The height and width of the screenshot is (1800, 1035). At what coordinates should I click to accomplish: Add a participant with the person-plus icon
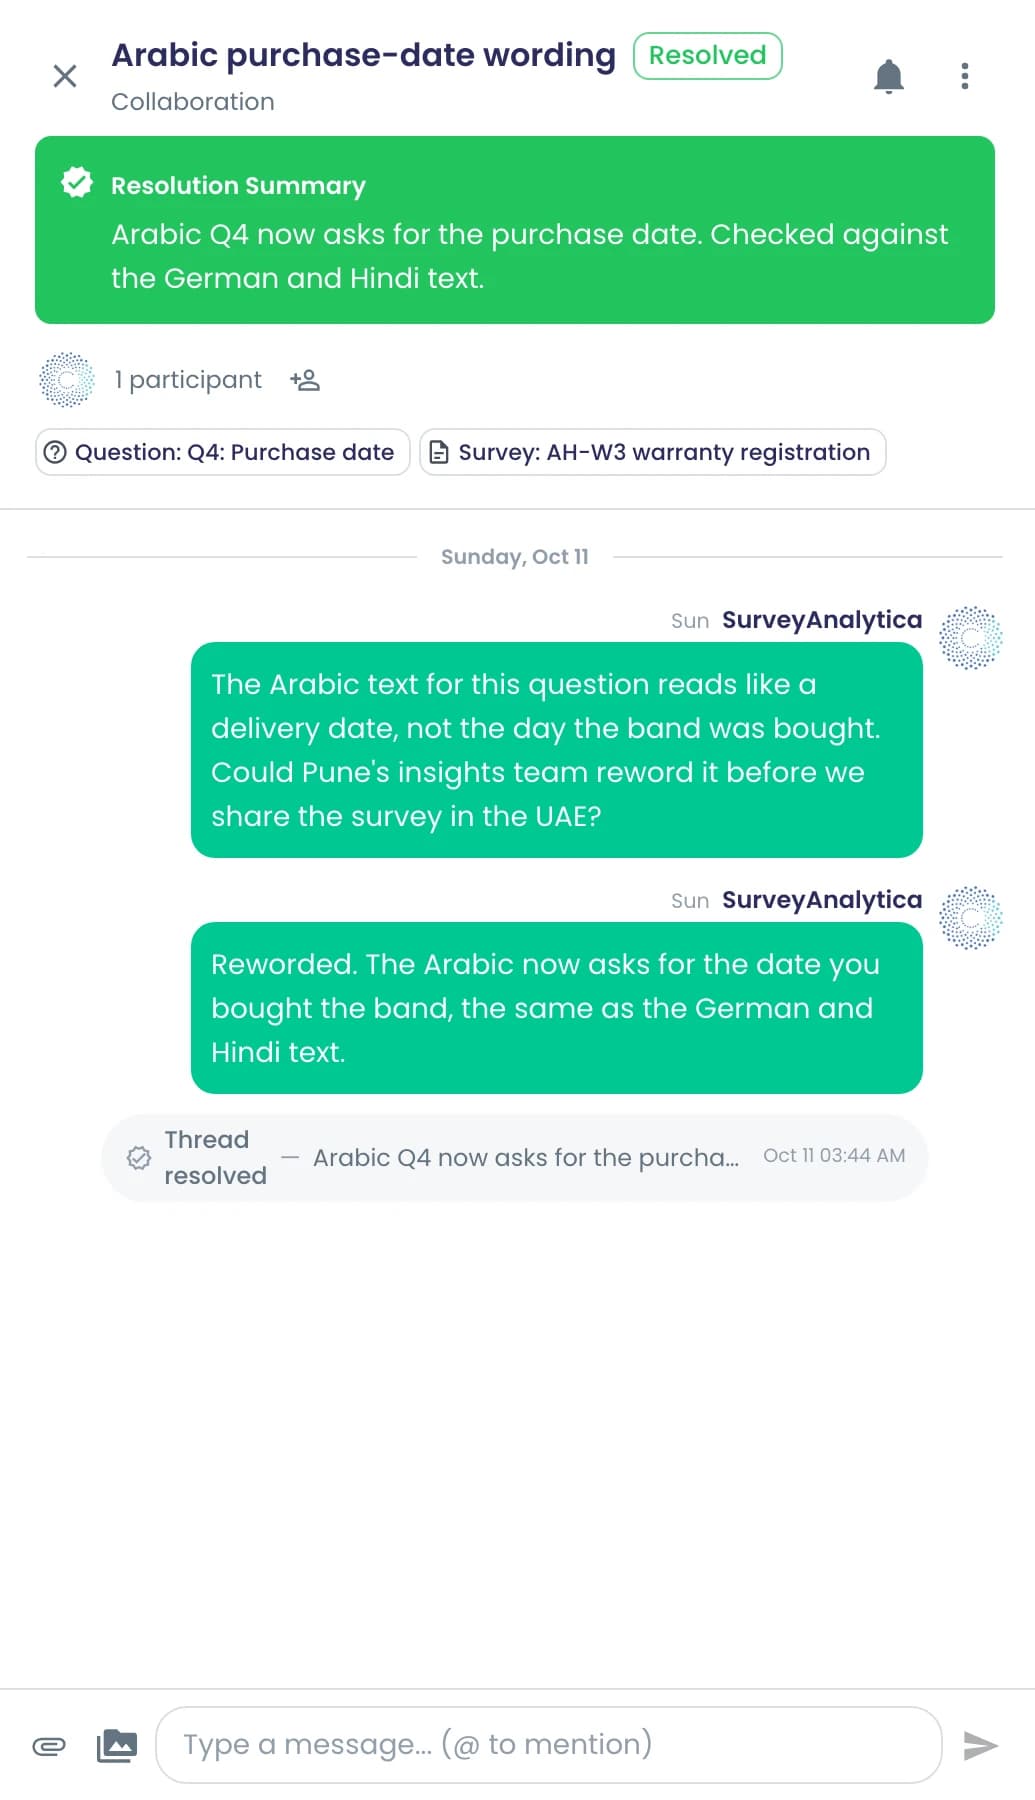point(305,380)
